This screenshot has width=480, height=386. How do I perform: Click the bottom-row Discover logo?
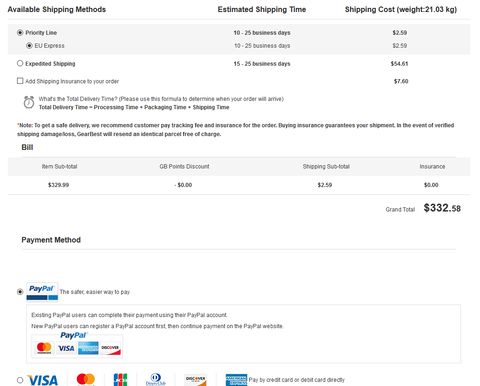(196, 380)
